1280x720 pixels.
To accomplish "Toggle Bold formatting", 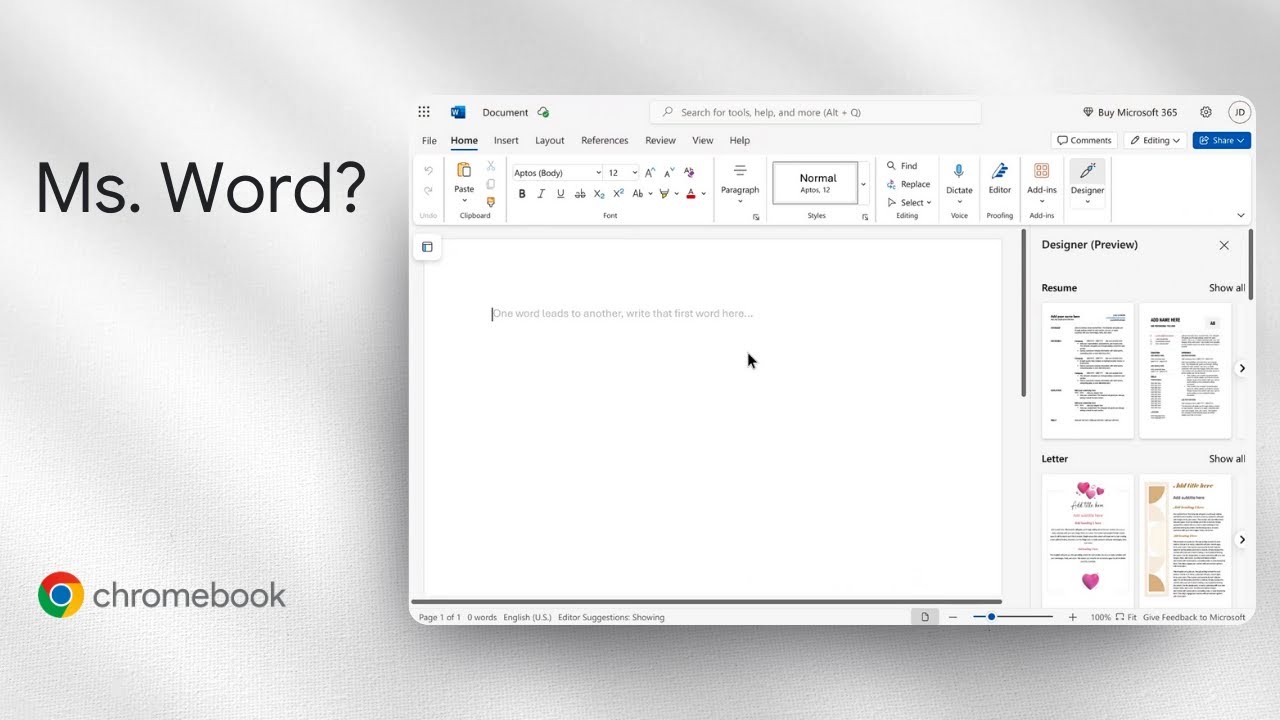I will [521, 194].
